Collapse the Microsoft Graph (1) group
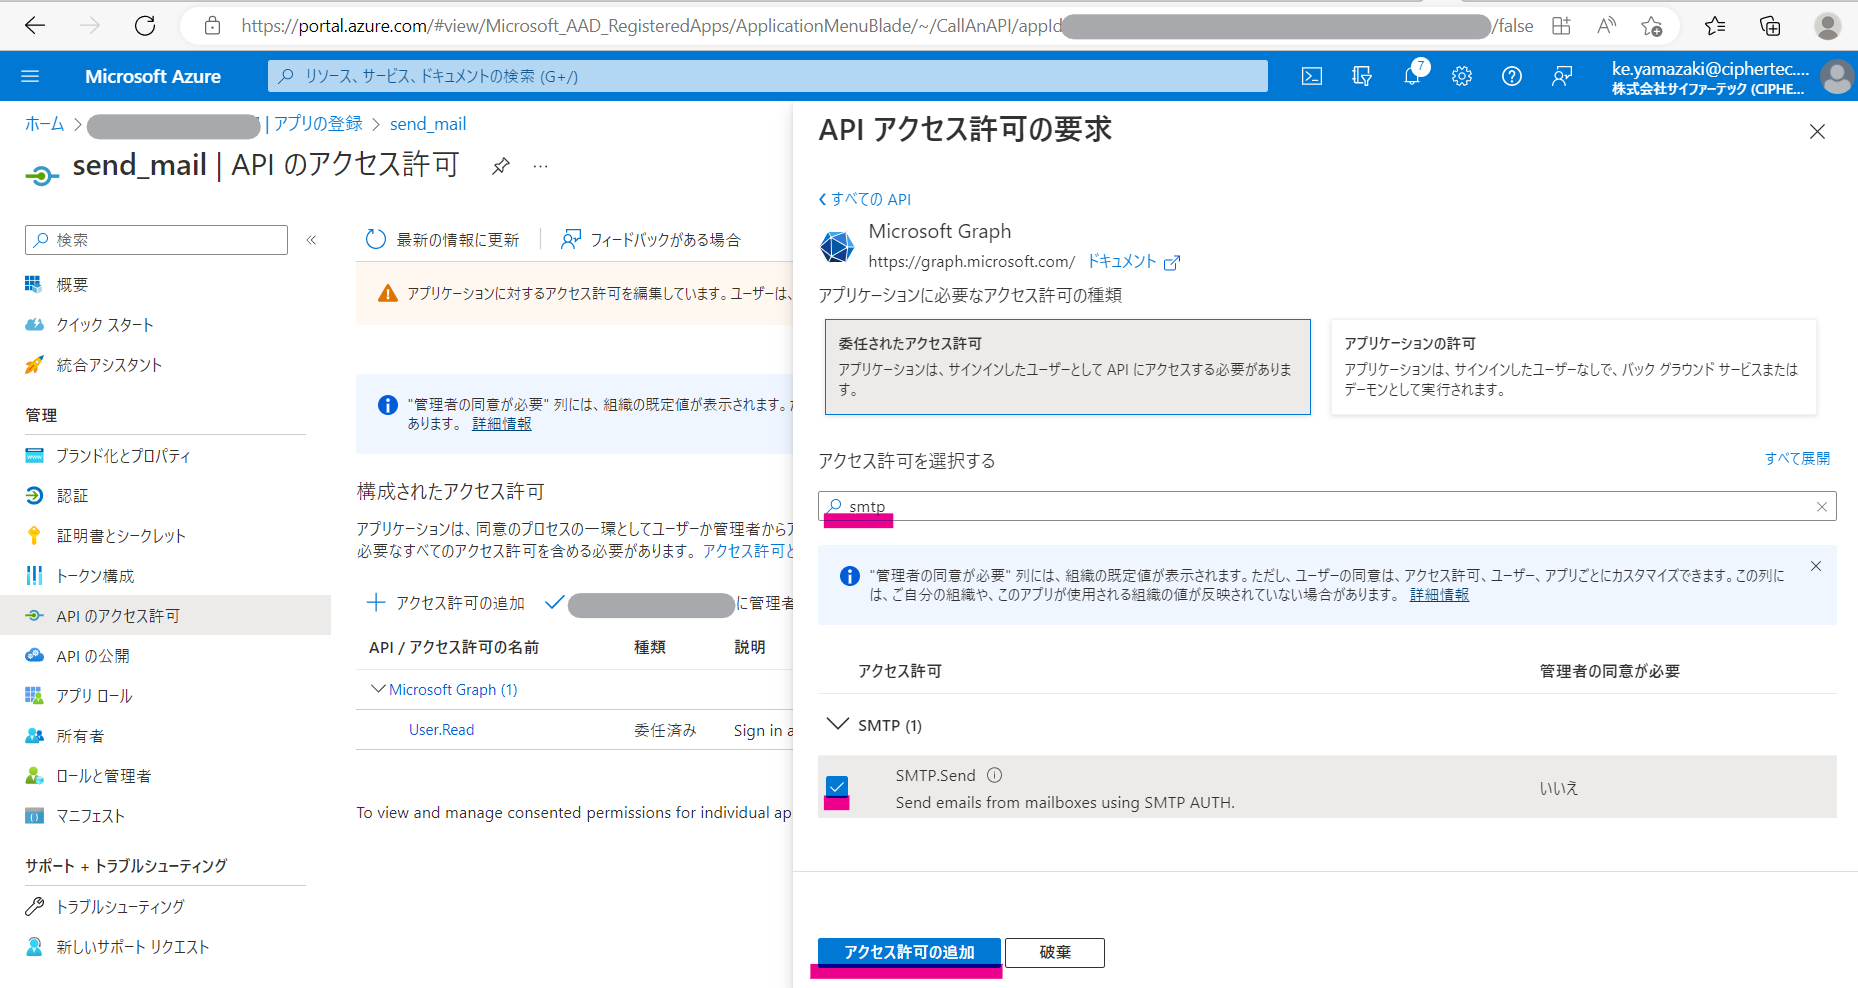Screen dimensions: 1858x988 pos(378,689)
